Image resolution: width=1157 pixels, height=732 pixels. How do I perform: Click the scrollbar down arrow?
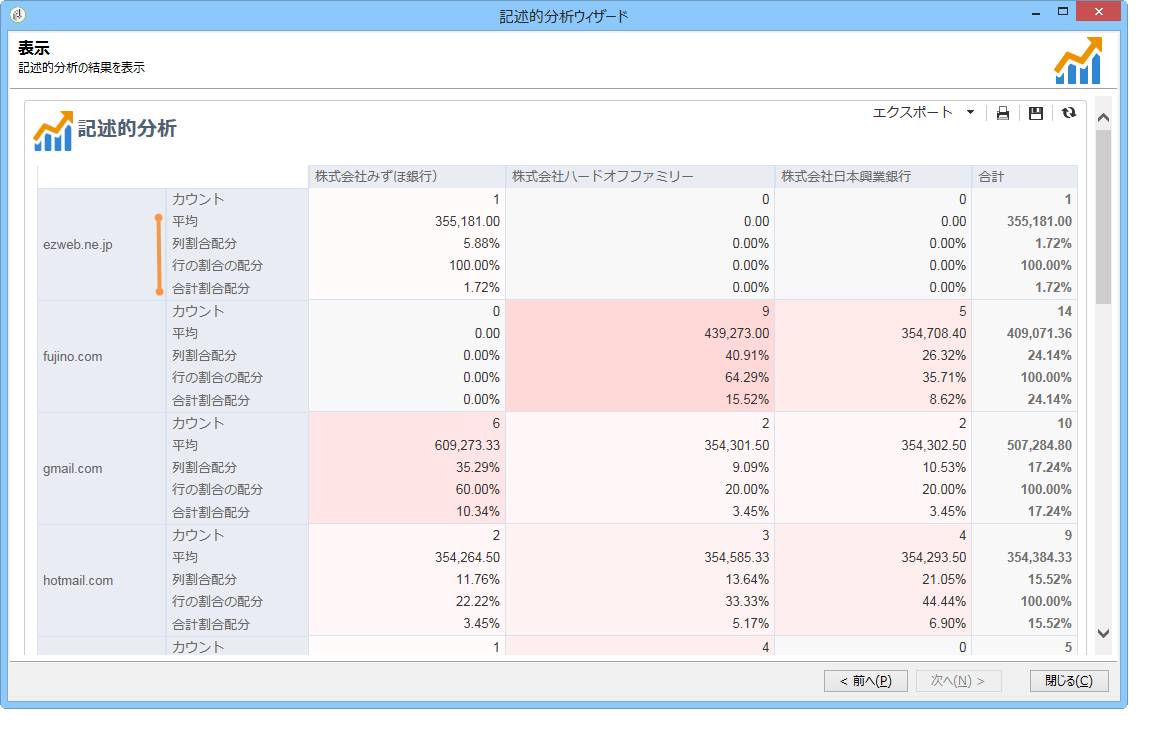tap(1103, 633)
